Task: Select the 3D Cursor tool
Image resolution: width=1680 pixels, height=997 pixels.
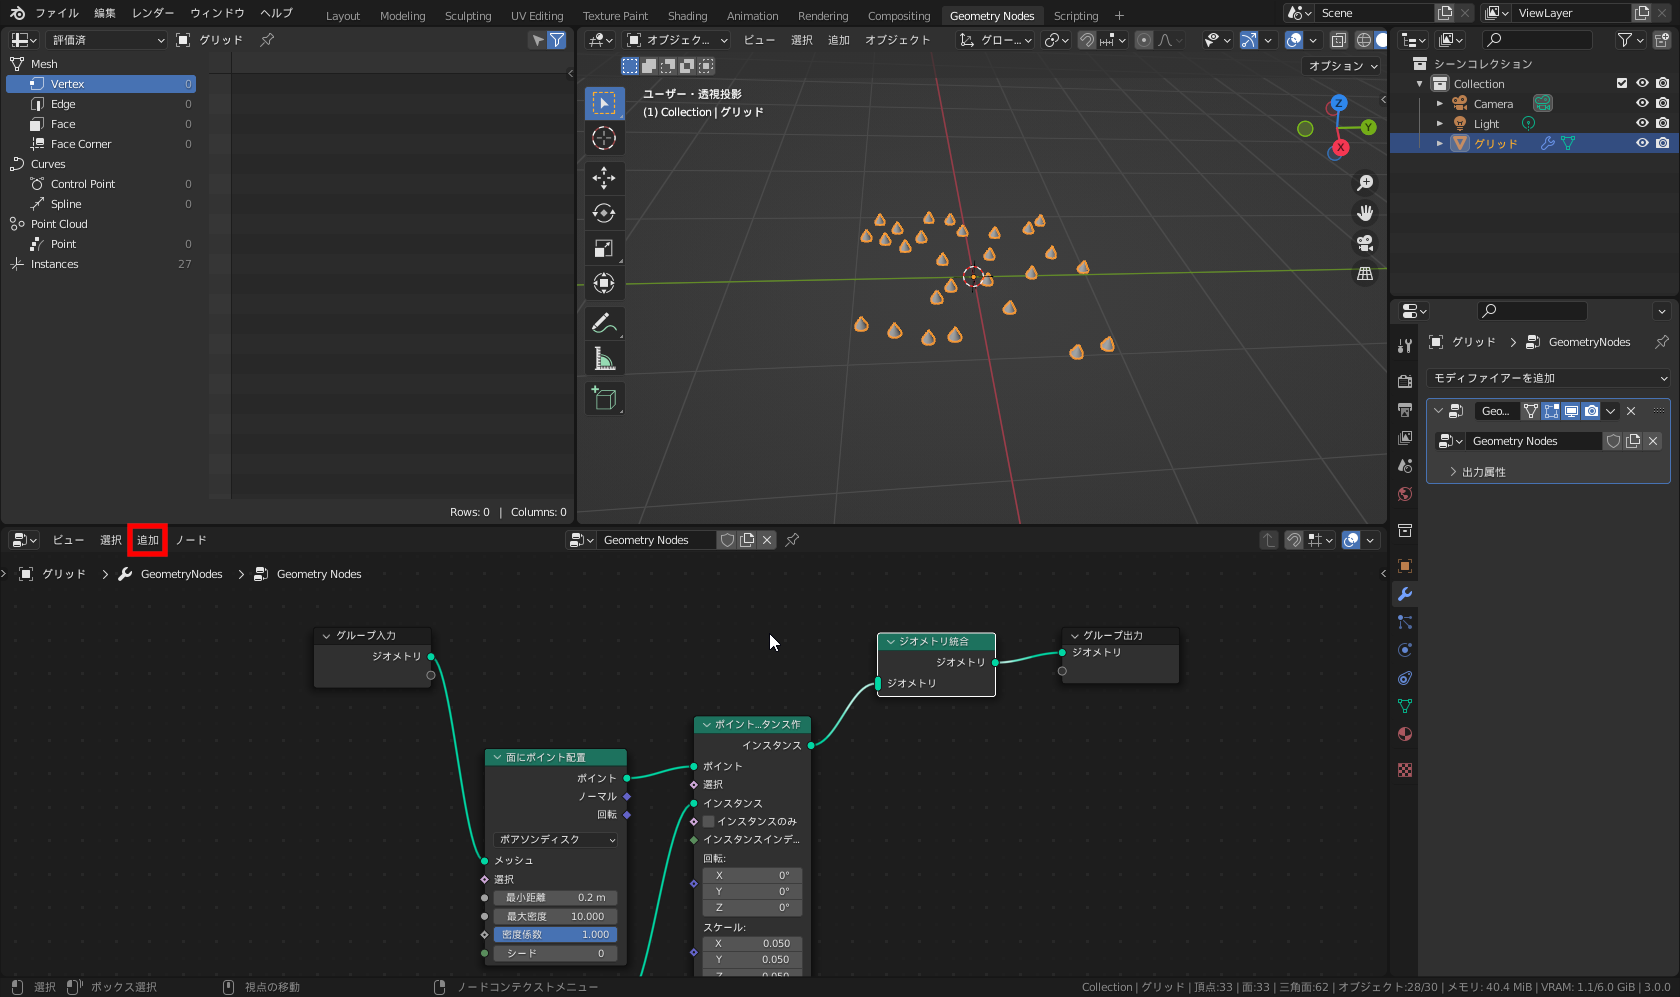Action: pyautogui.click(x=604, y=138)
